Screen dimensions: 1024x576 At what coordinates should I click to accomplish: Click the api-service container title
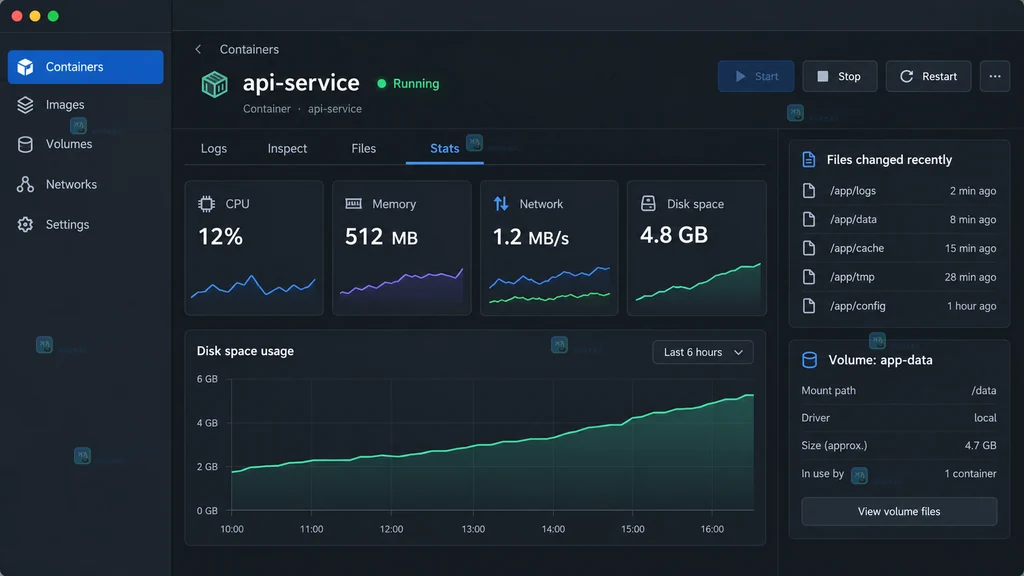[x=301, y=83]
